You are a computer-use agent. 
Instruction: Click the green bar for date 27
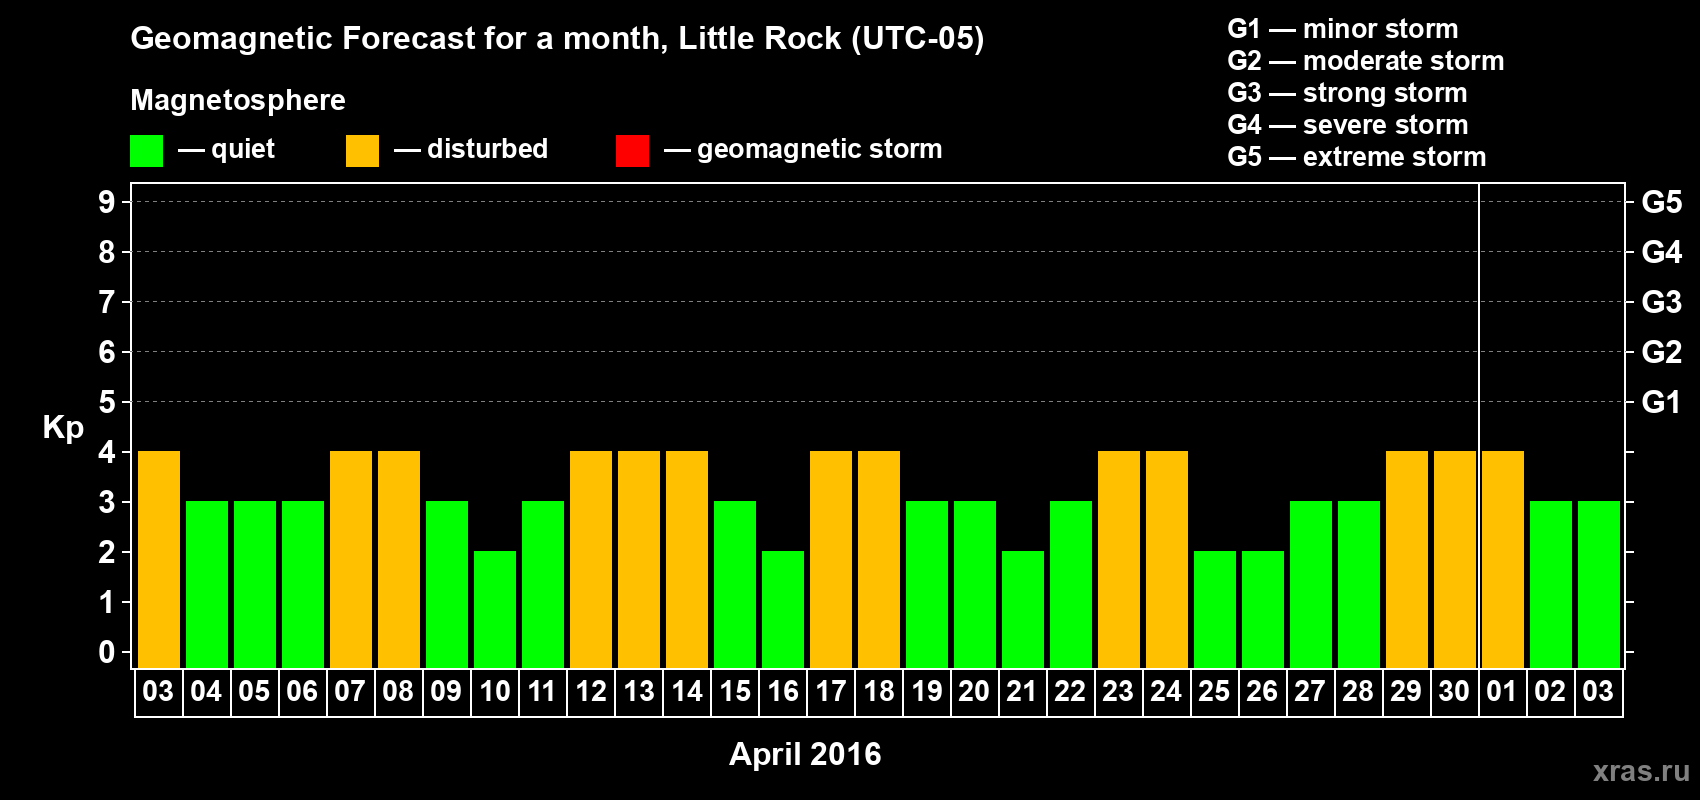[x=1311, y=585]
